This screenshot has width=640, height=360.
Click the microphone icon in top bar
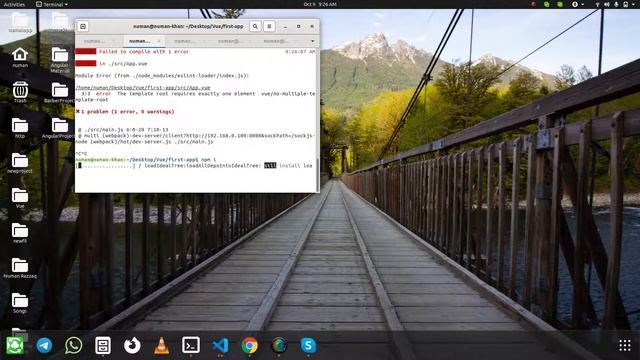(616, 4)
